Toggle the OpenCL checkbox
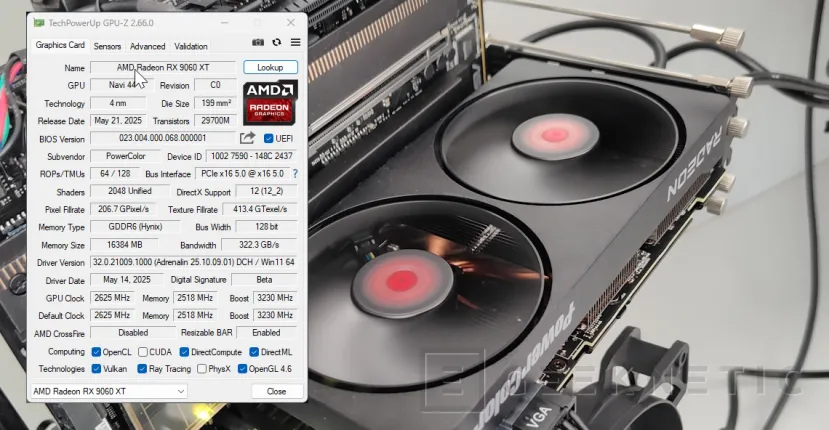829x430 pixels. [96, 352]
